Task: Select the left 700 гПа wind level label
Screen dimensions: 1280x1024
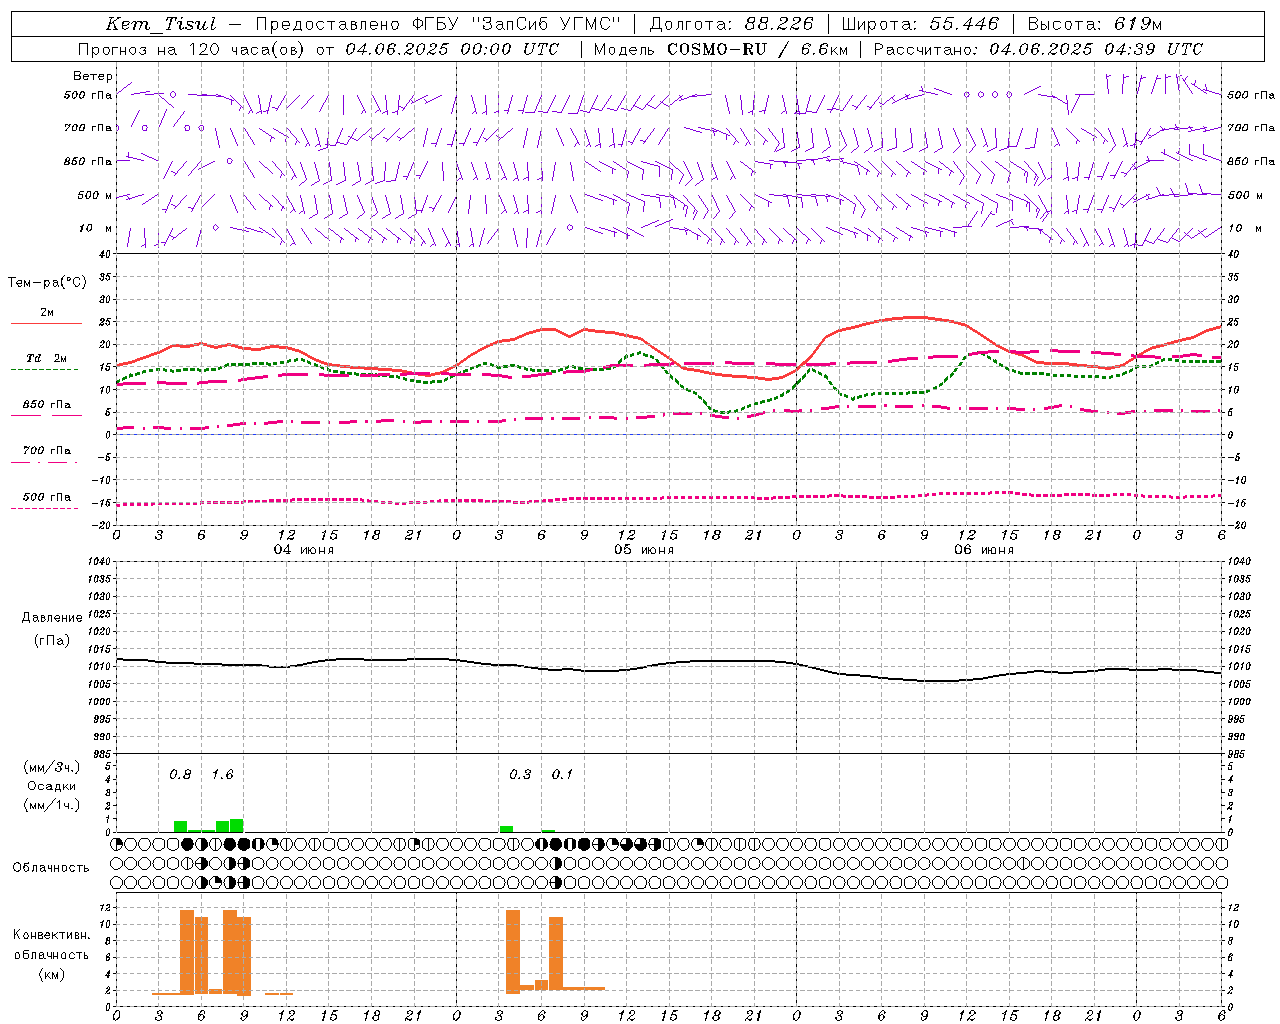Action: click(x=88, y=128)
